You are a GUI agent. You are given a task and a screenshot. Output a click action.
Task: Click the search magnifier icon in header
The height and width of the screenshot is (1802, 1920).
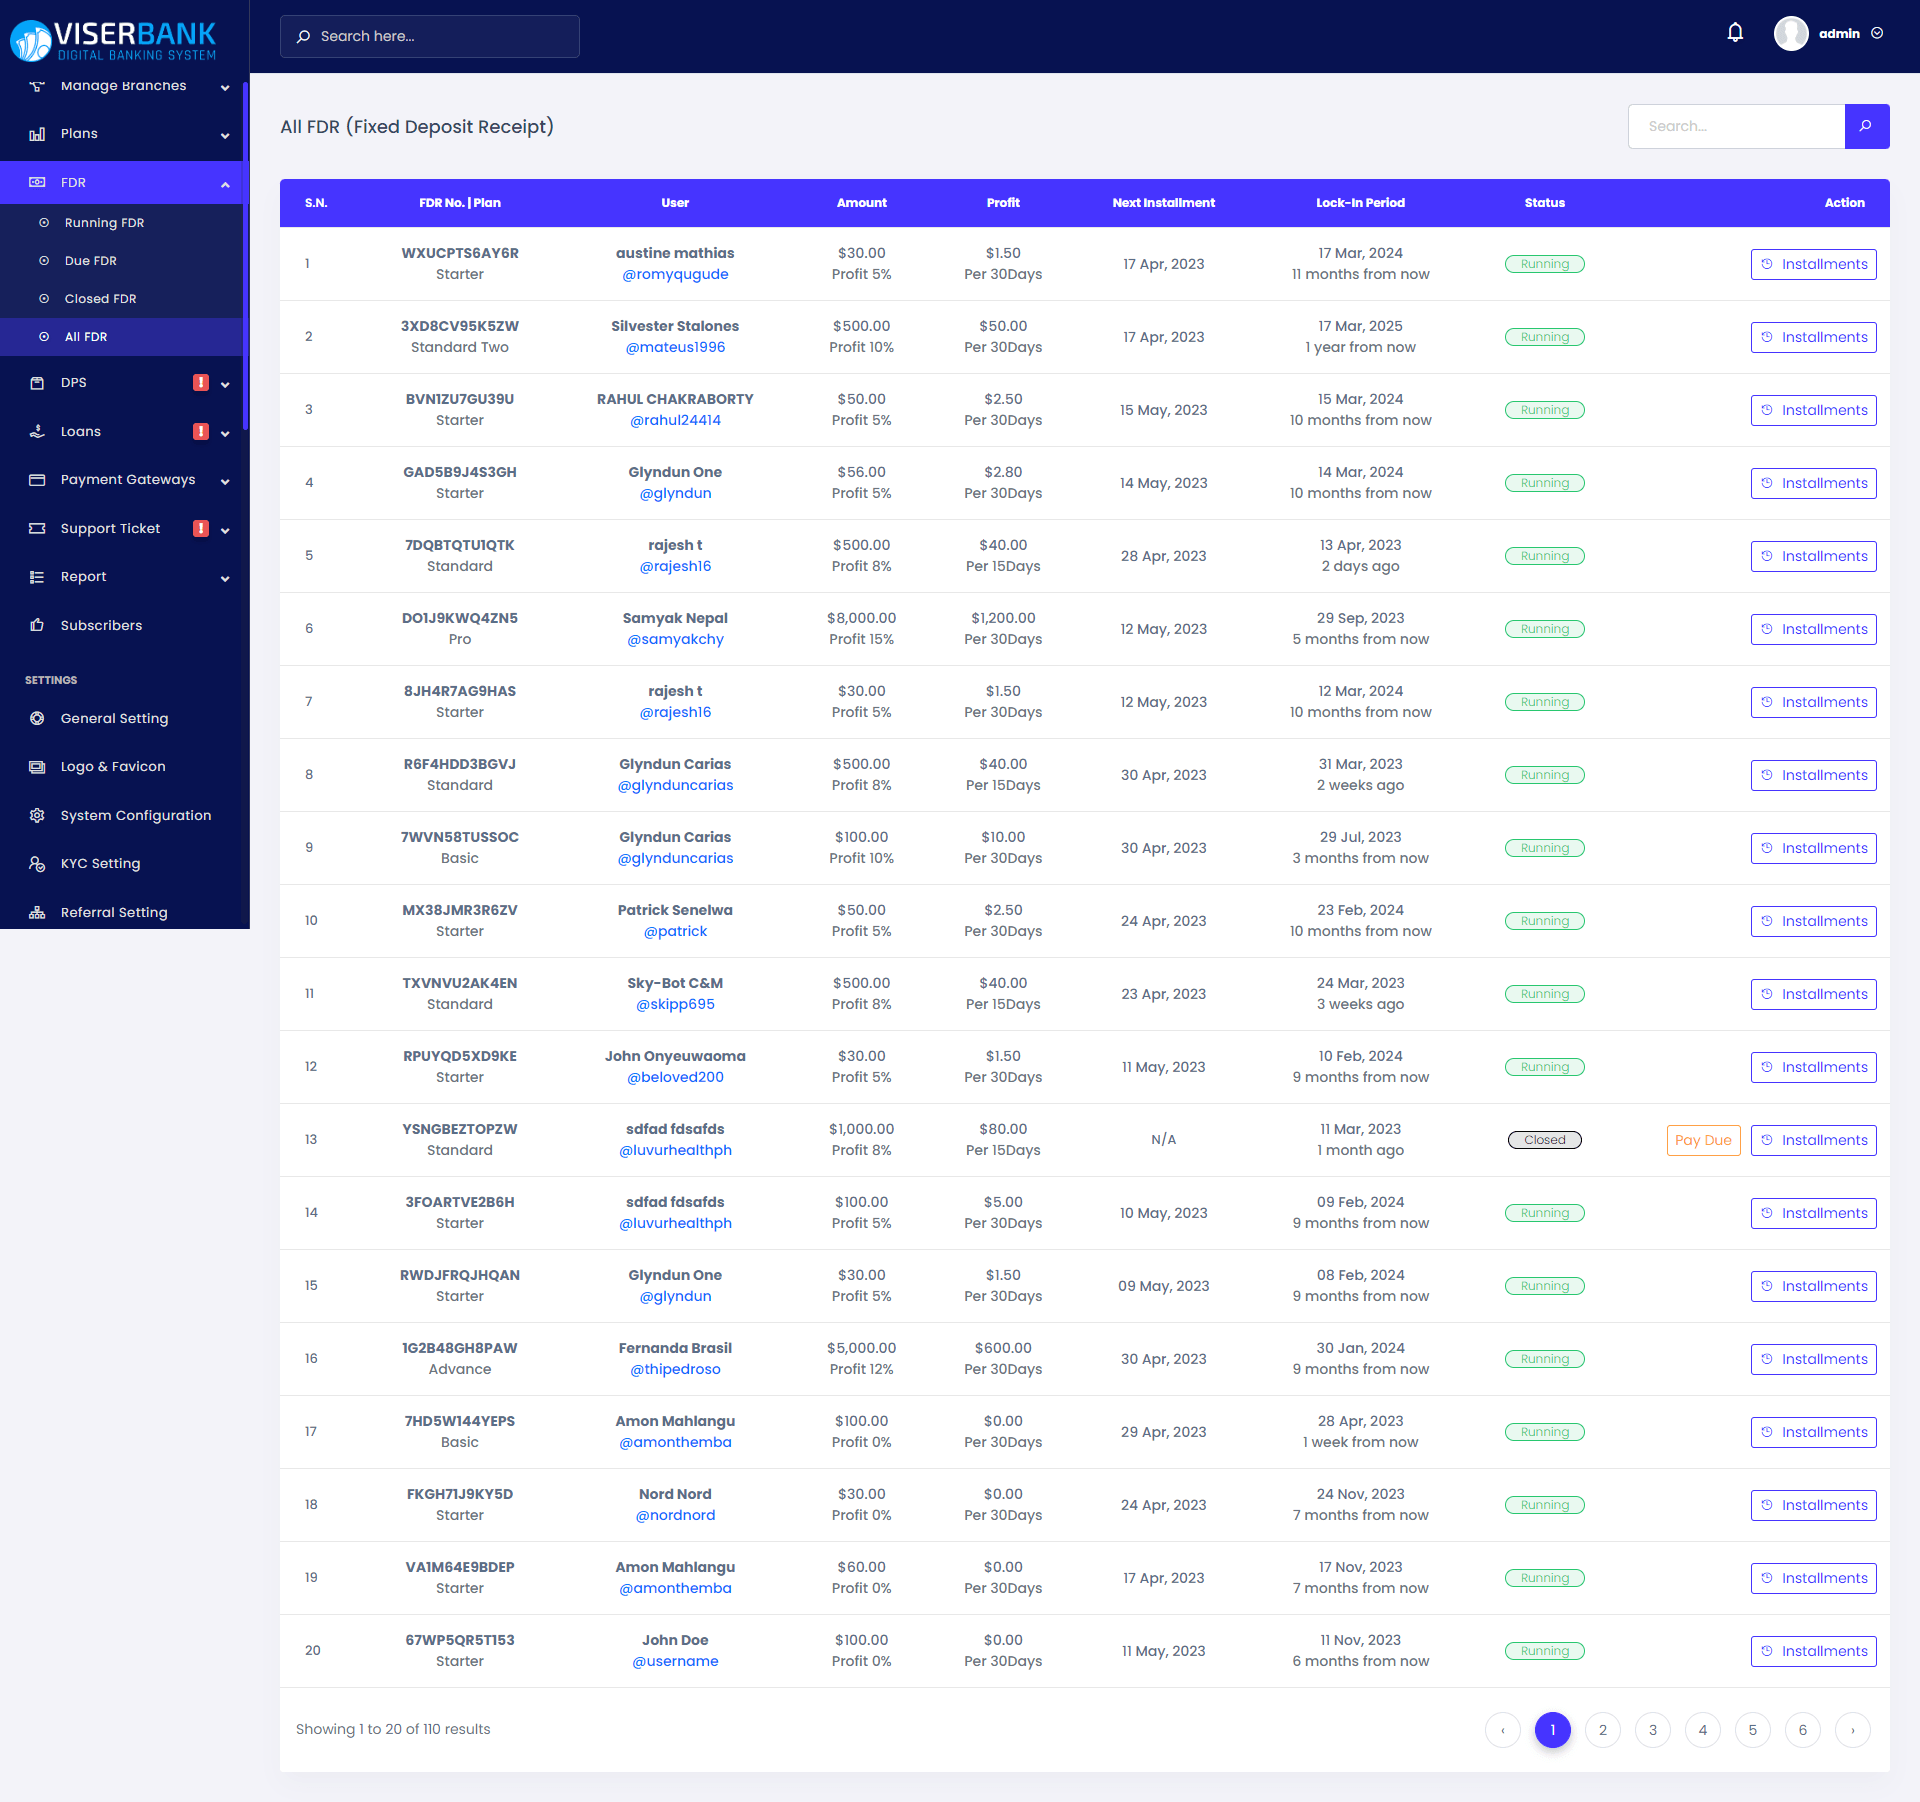(x=306, y=36)
